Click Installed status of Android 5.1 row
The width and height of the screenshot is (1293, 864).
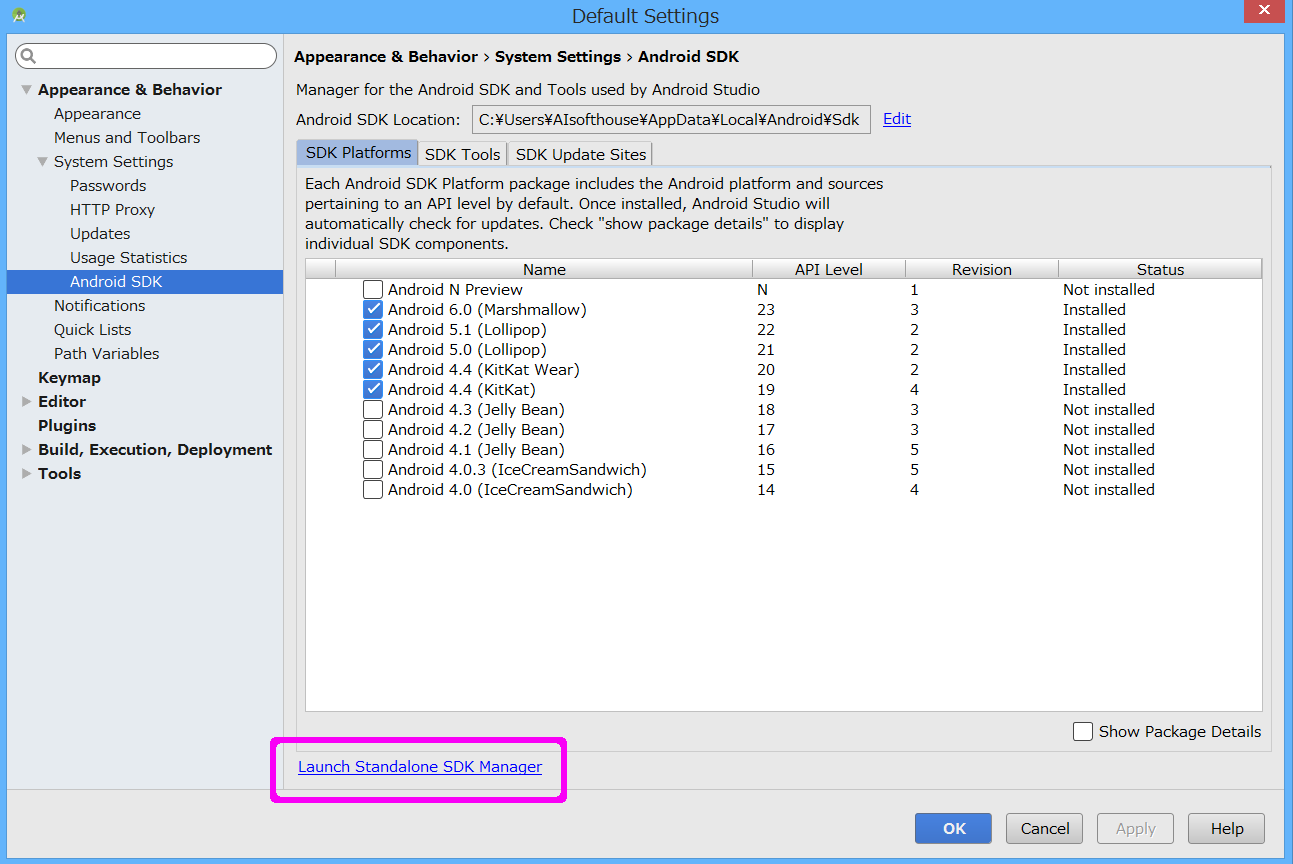[1094, 330]
